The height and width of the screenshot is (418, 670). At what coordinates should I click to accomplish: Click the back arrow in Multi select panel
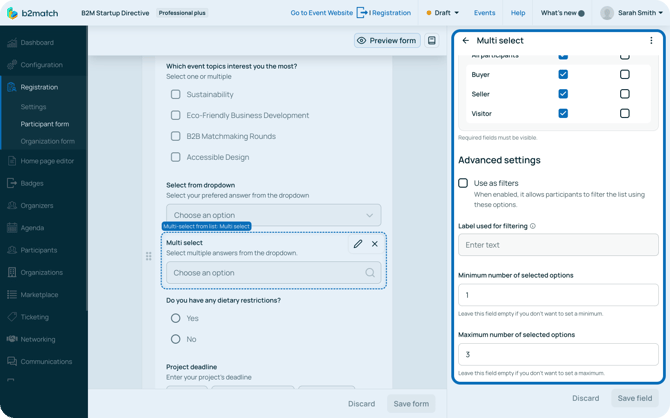pyautogui.click(x=466, y=41)
